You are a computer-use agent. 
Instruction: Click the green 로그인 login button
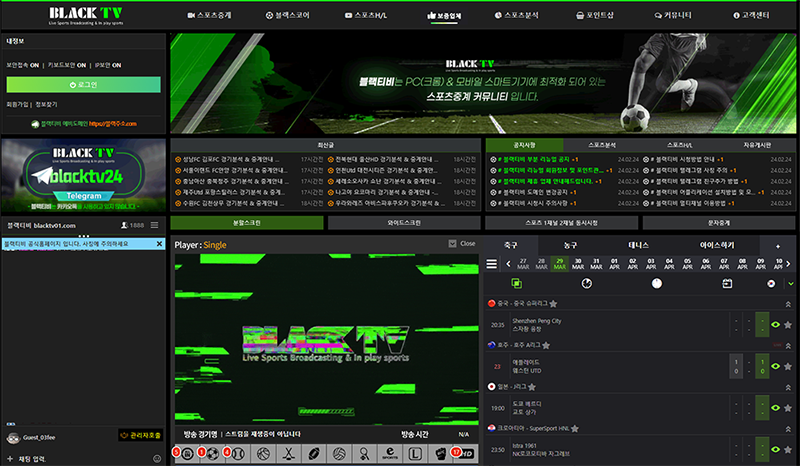click(84, 85)
